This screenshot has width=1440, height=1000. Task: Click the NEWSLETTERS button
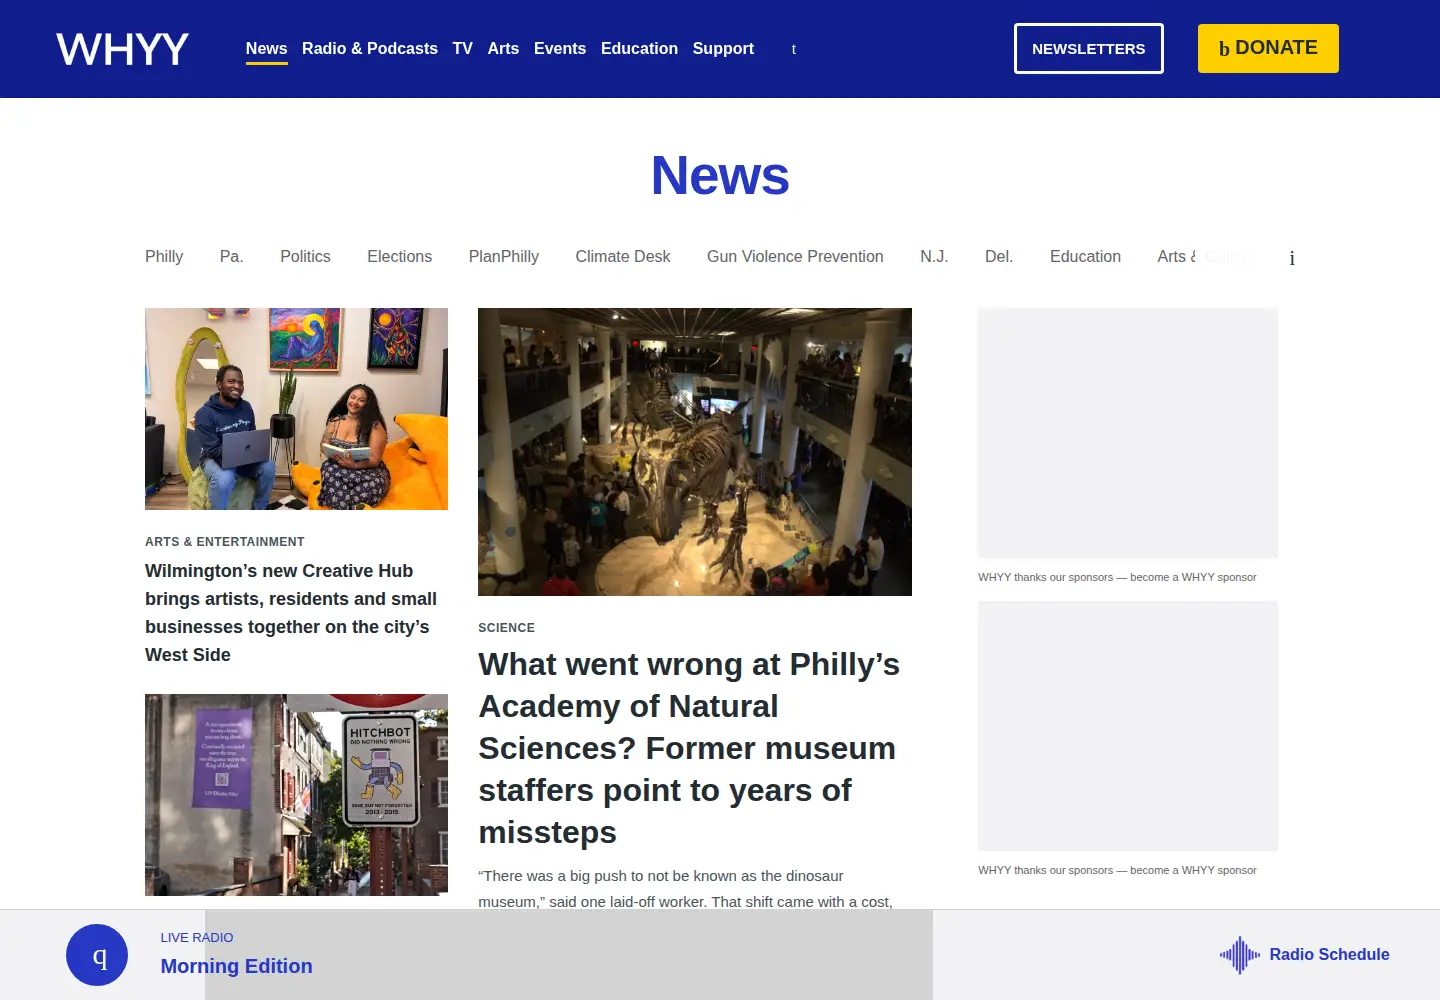pyautogui.click(x=1089, y=48)
